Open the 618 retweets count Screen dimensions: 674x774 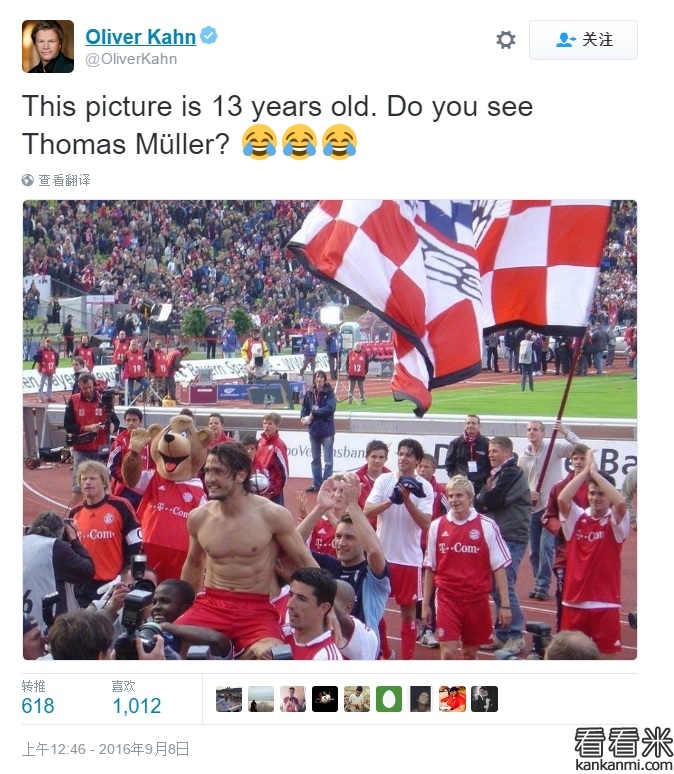pos(38,706)
